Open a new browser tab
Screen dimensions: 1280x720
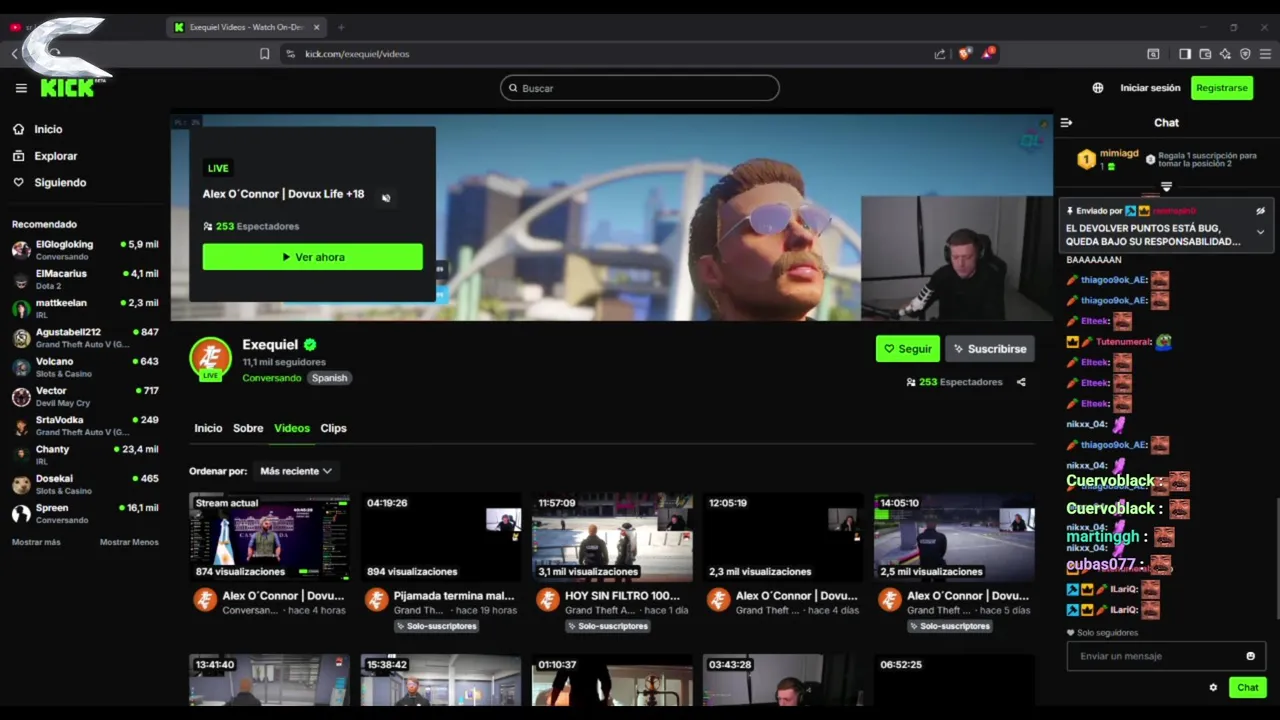coord(341,27)
